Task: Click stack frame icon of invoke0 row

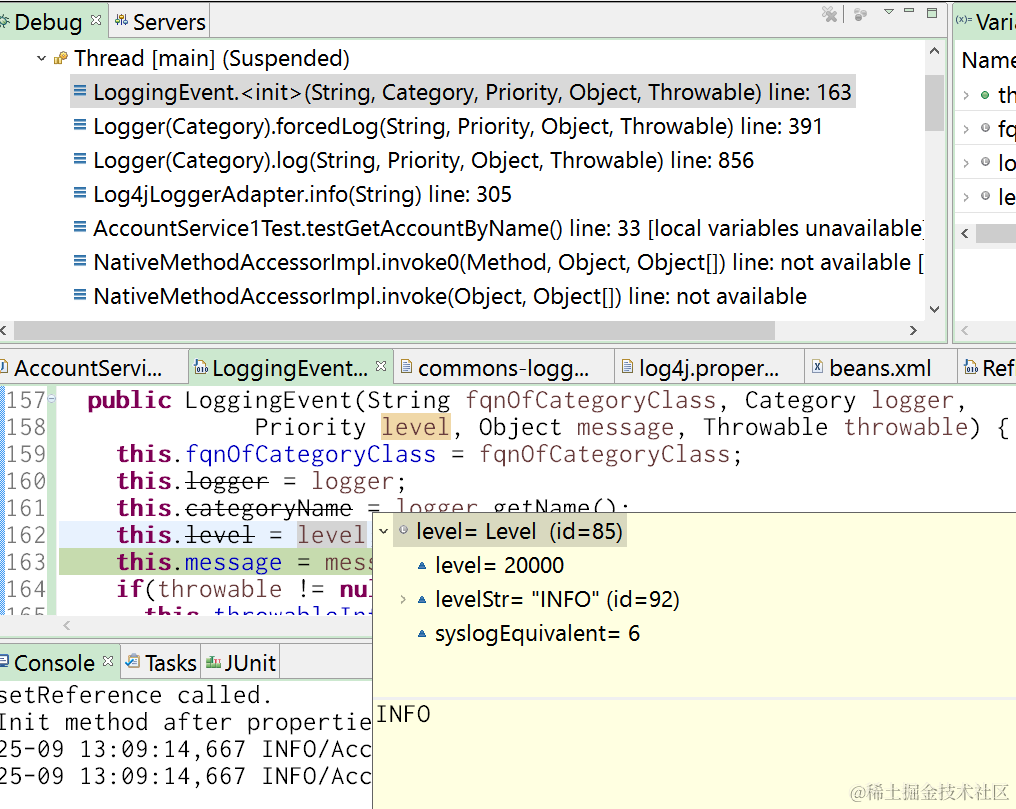Action: (x=80, y=260)
